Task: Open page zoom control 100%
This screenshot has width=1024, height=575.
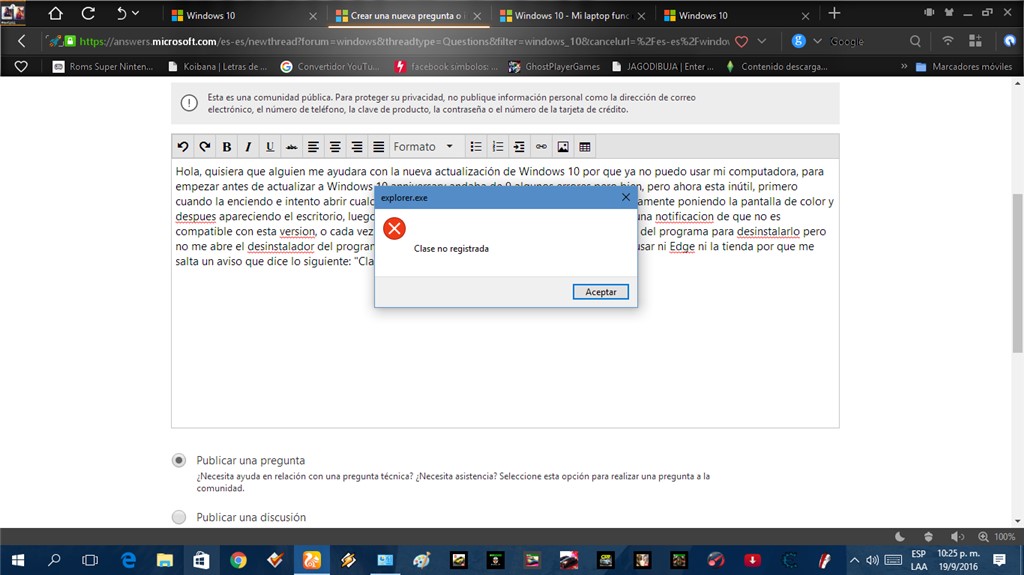Action: pyautogui.click(x=997, y=536)
